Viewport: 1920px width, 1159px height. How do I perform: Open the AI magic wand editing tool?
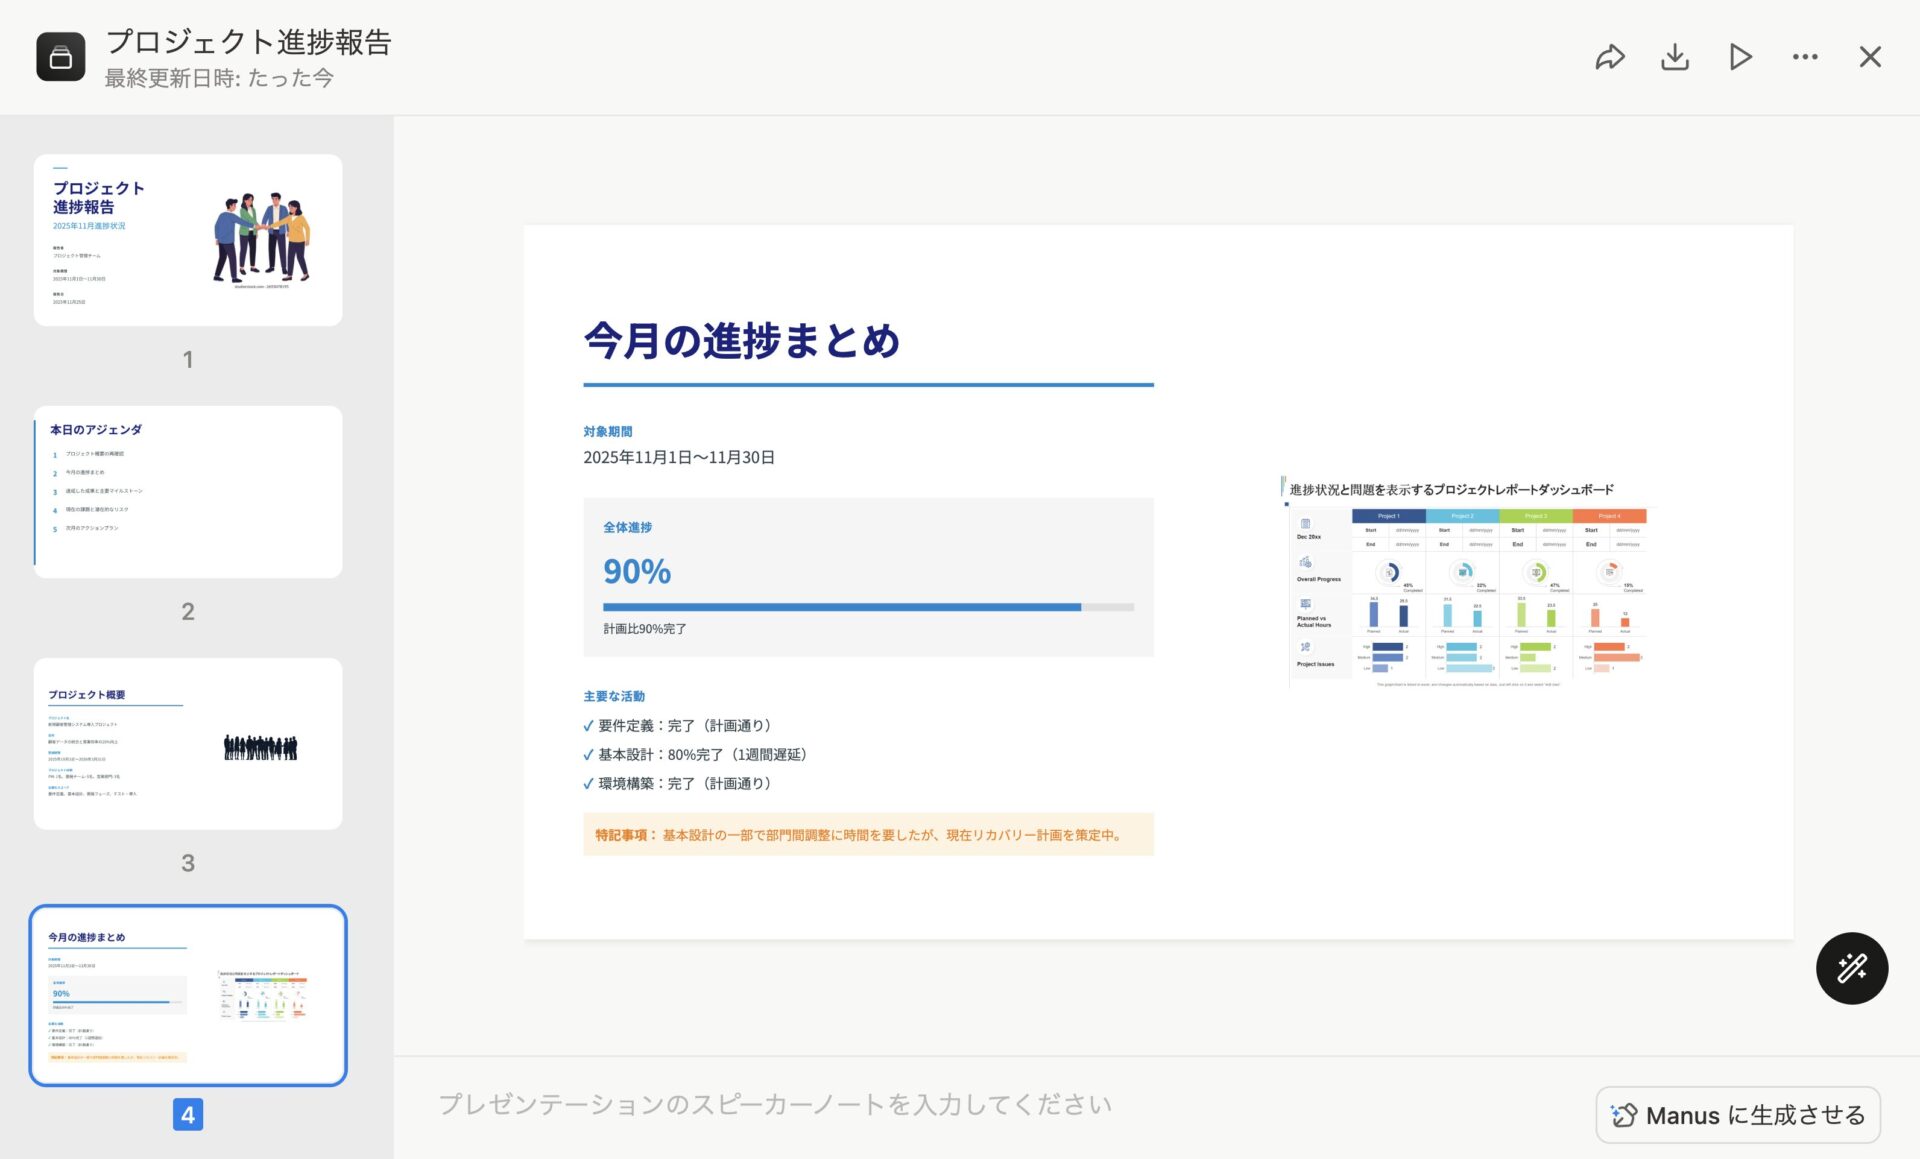point(1852,968)
